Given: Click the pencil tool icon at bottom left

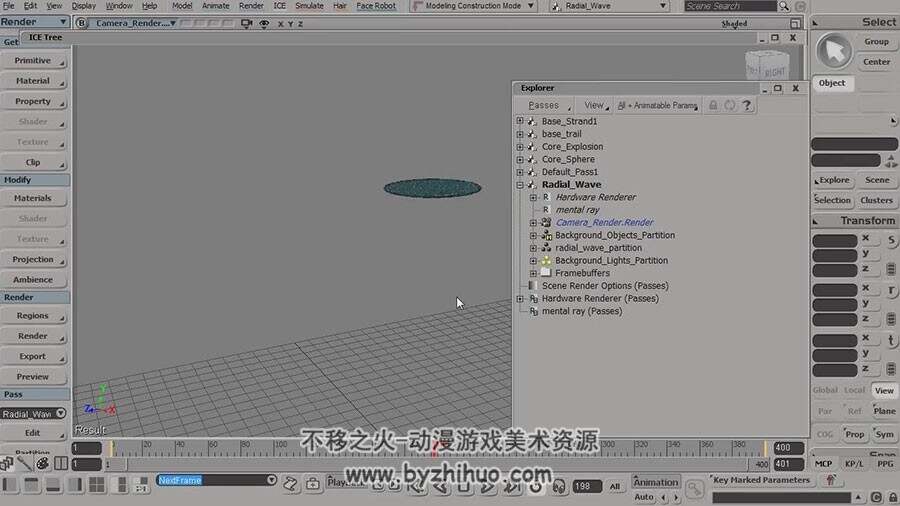Looking at the screenshot, I should (25, 463).
